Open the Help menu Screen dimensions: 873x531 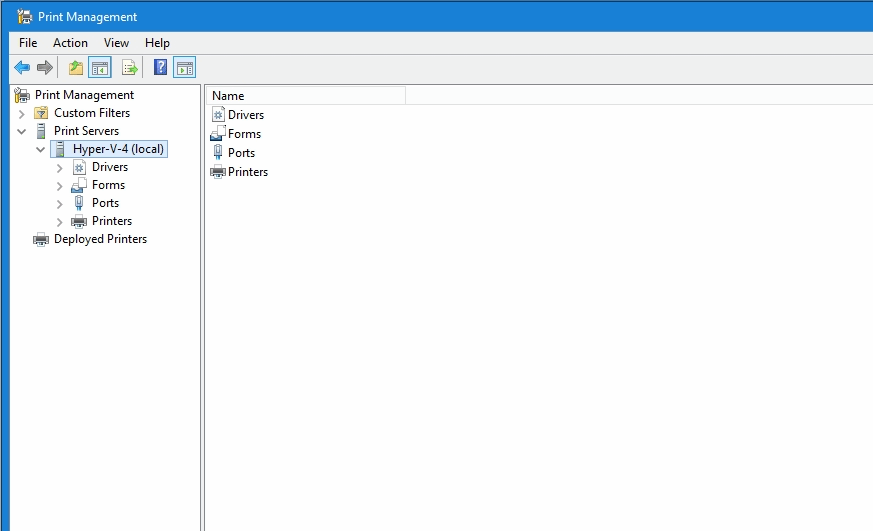pyautogui.click(x=157, y=43)
